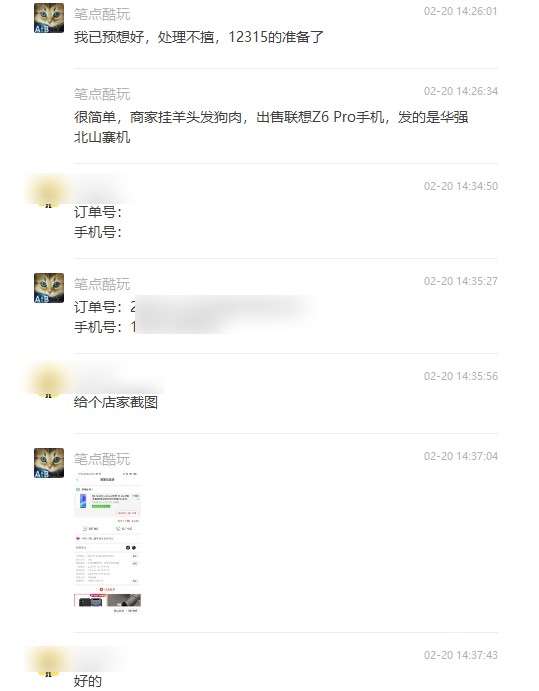The width and height of the screenshot is (539, 691).
Task: Click username 笔点酷玩 above the blurred order number
Action: coord(102,284)
